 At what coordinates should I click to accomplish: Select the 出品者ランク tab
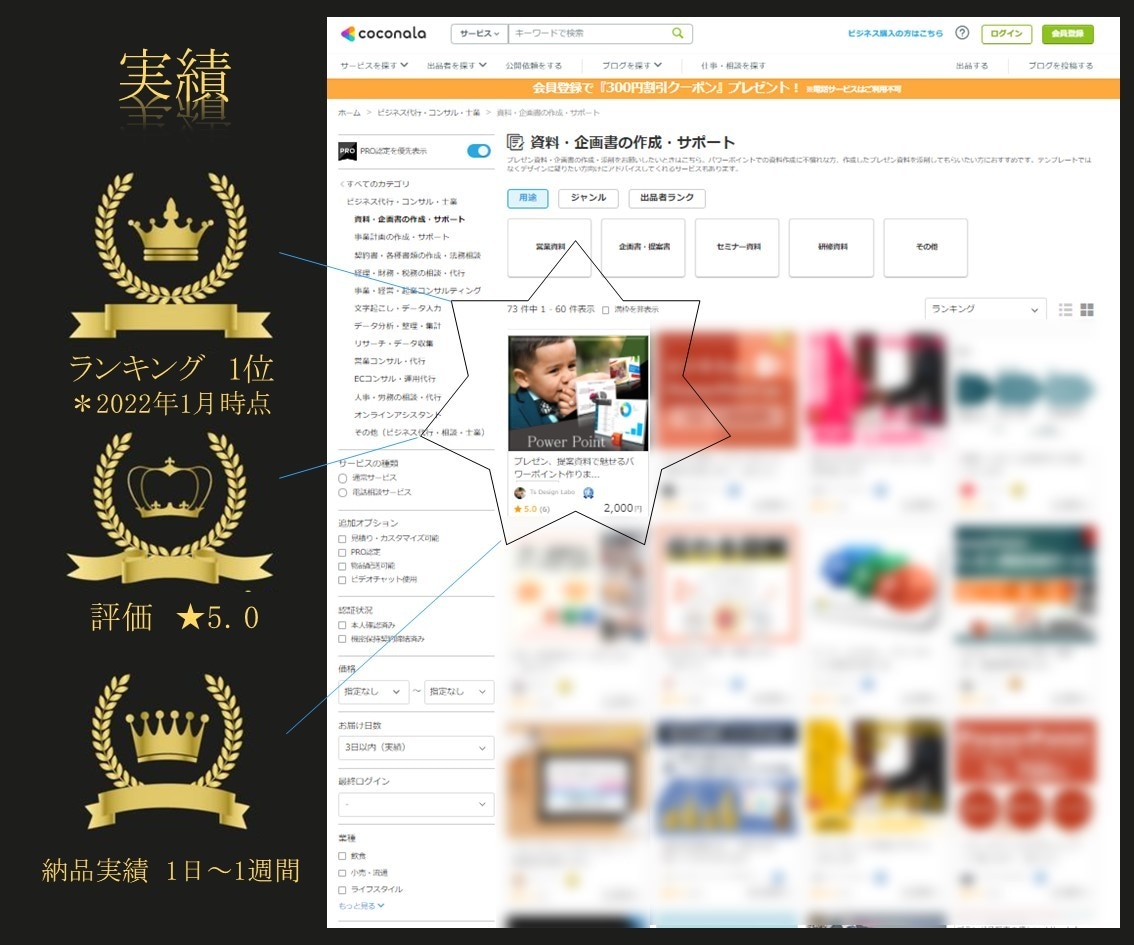pyautogui.click(x=667, y=198)
